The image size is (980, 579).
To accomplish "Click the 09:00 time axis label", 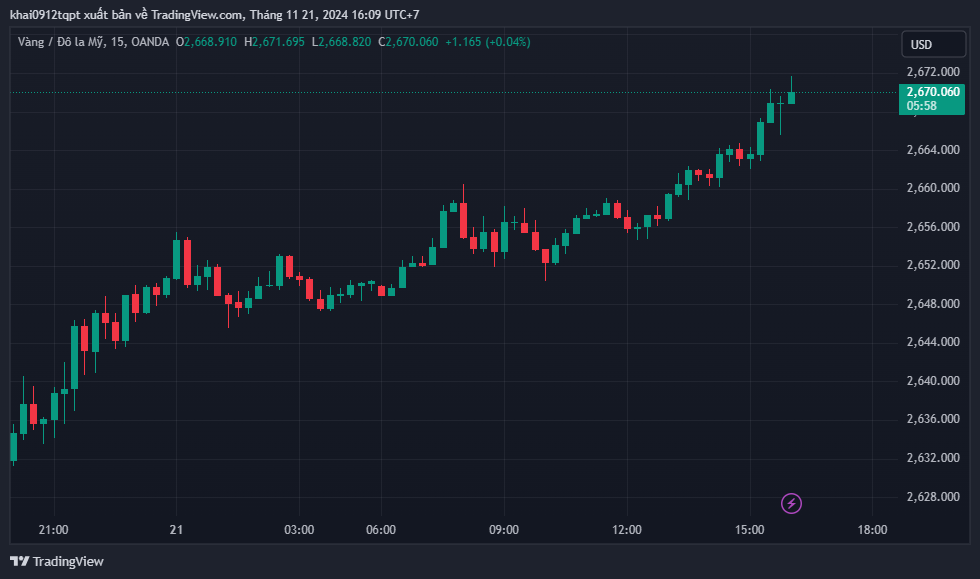I will point(504,530).
